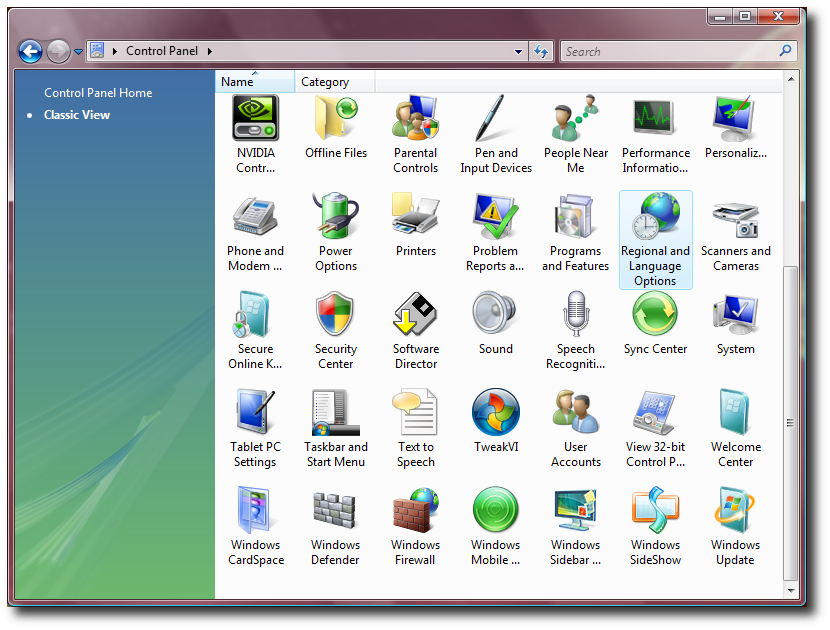Viewport: 830px width, 630px height.
Task: Open Windows SideShow
Action: pos(656,526)
